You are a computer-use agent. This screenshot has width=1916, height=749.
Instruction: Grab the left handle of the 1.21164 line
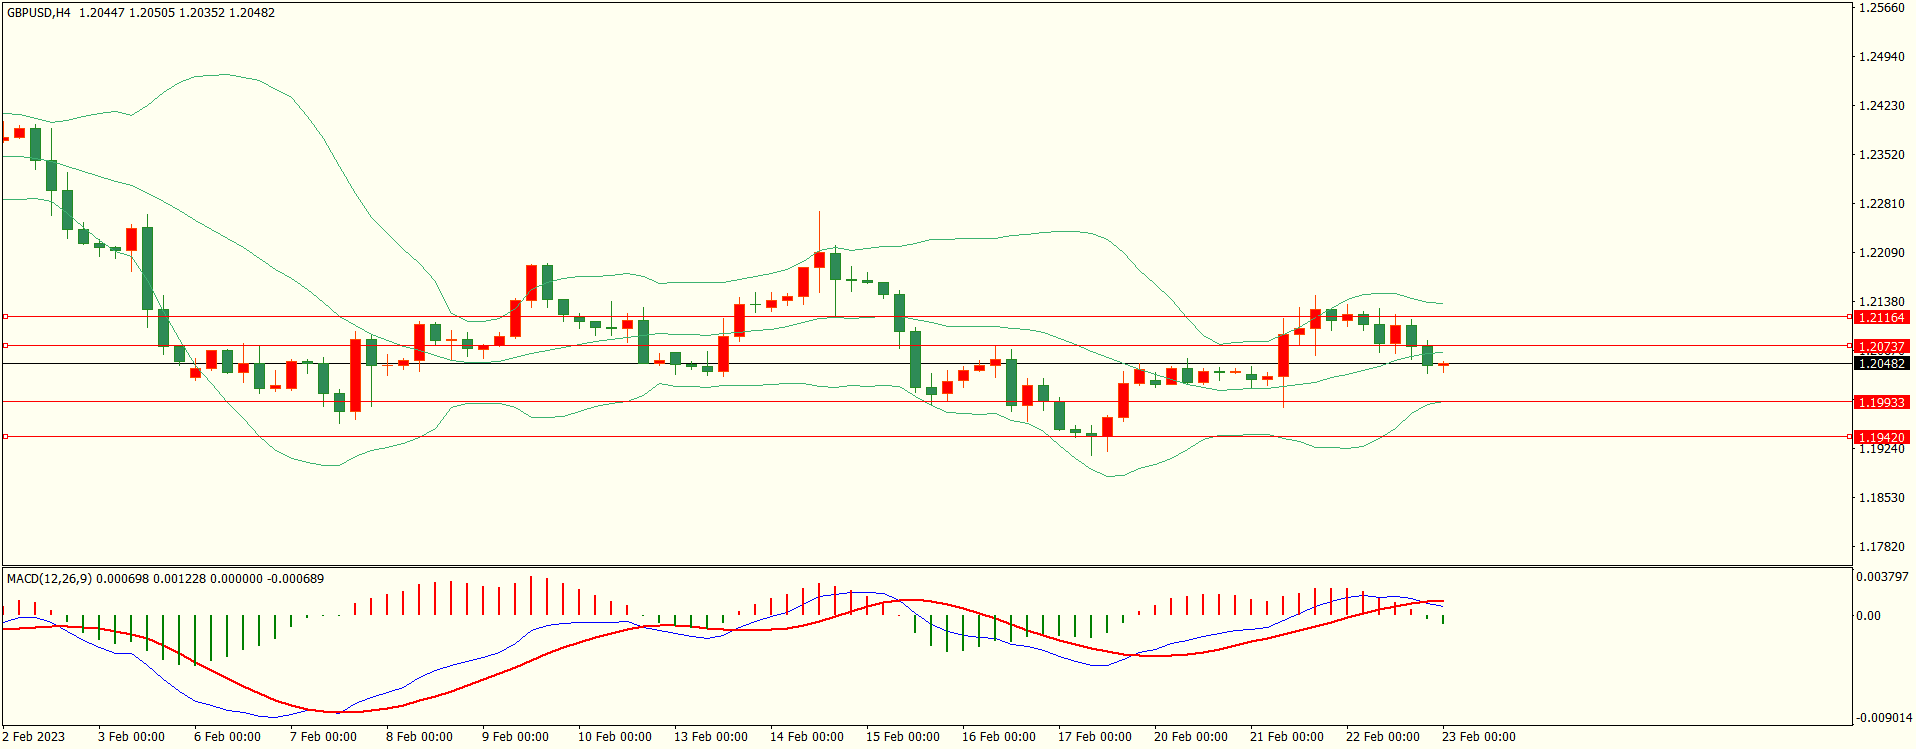(x=5, y=316)
